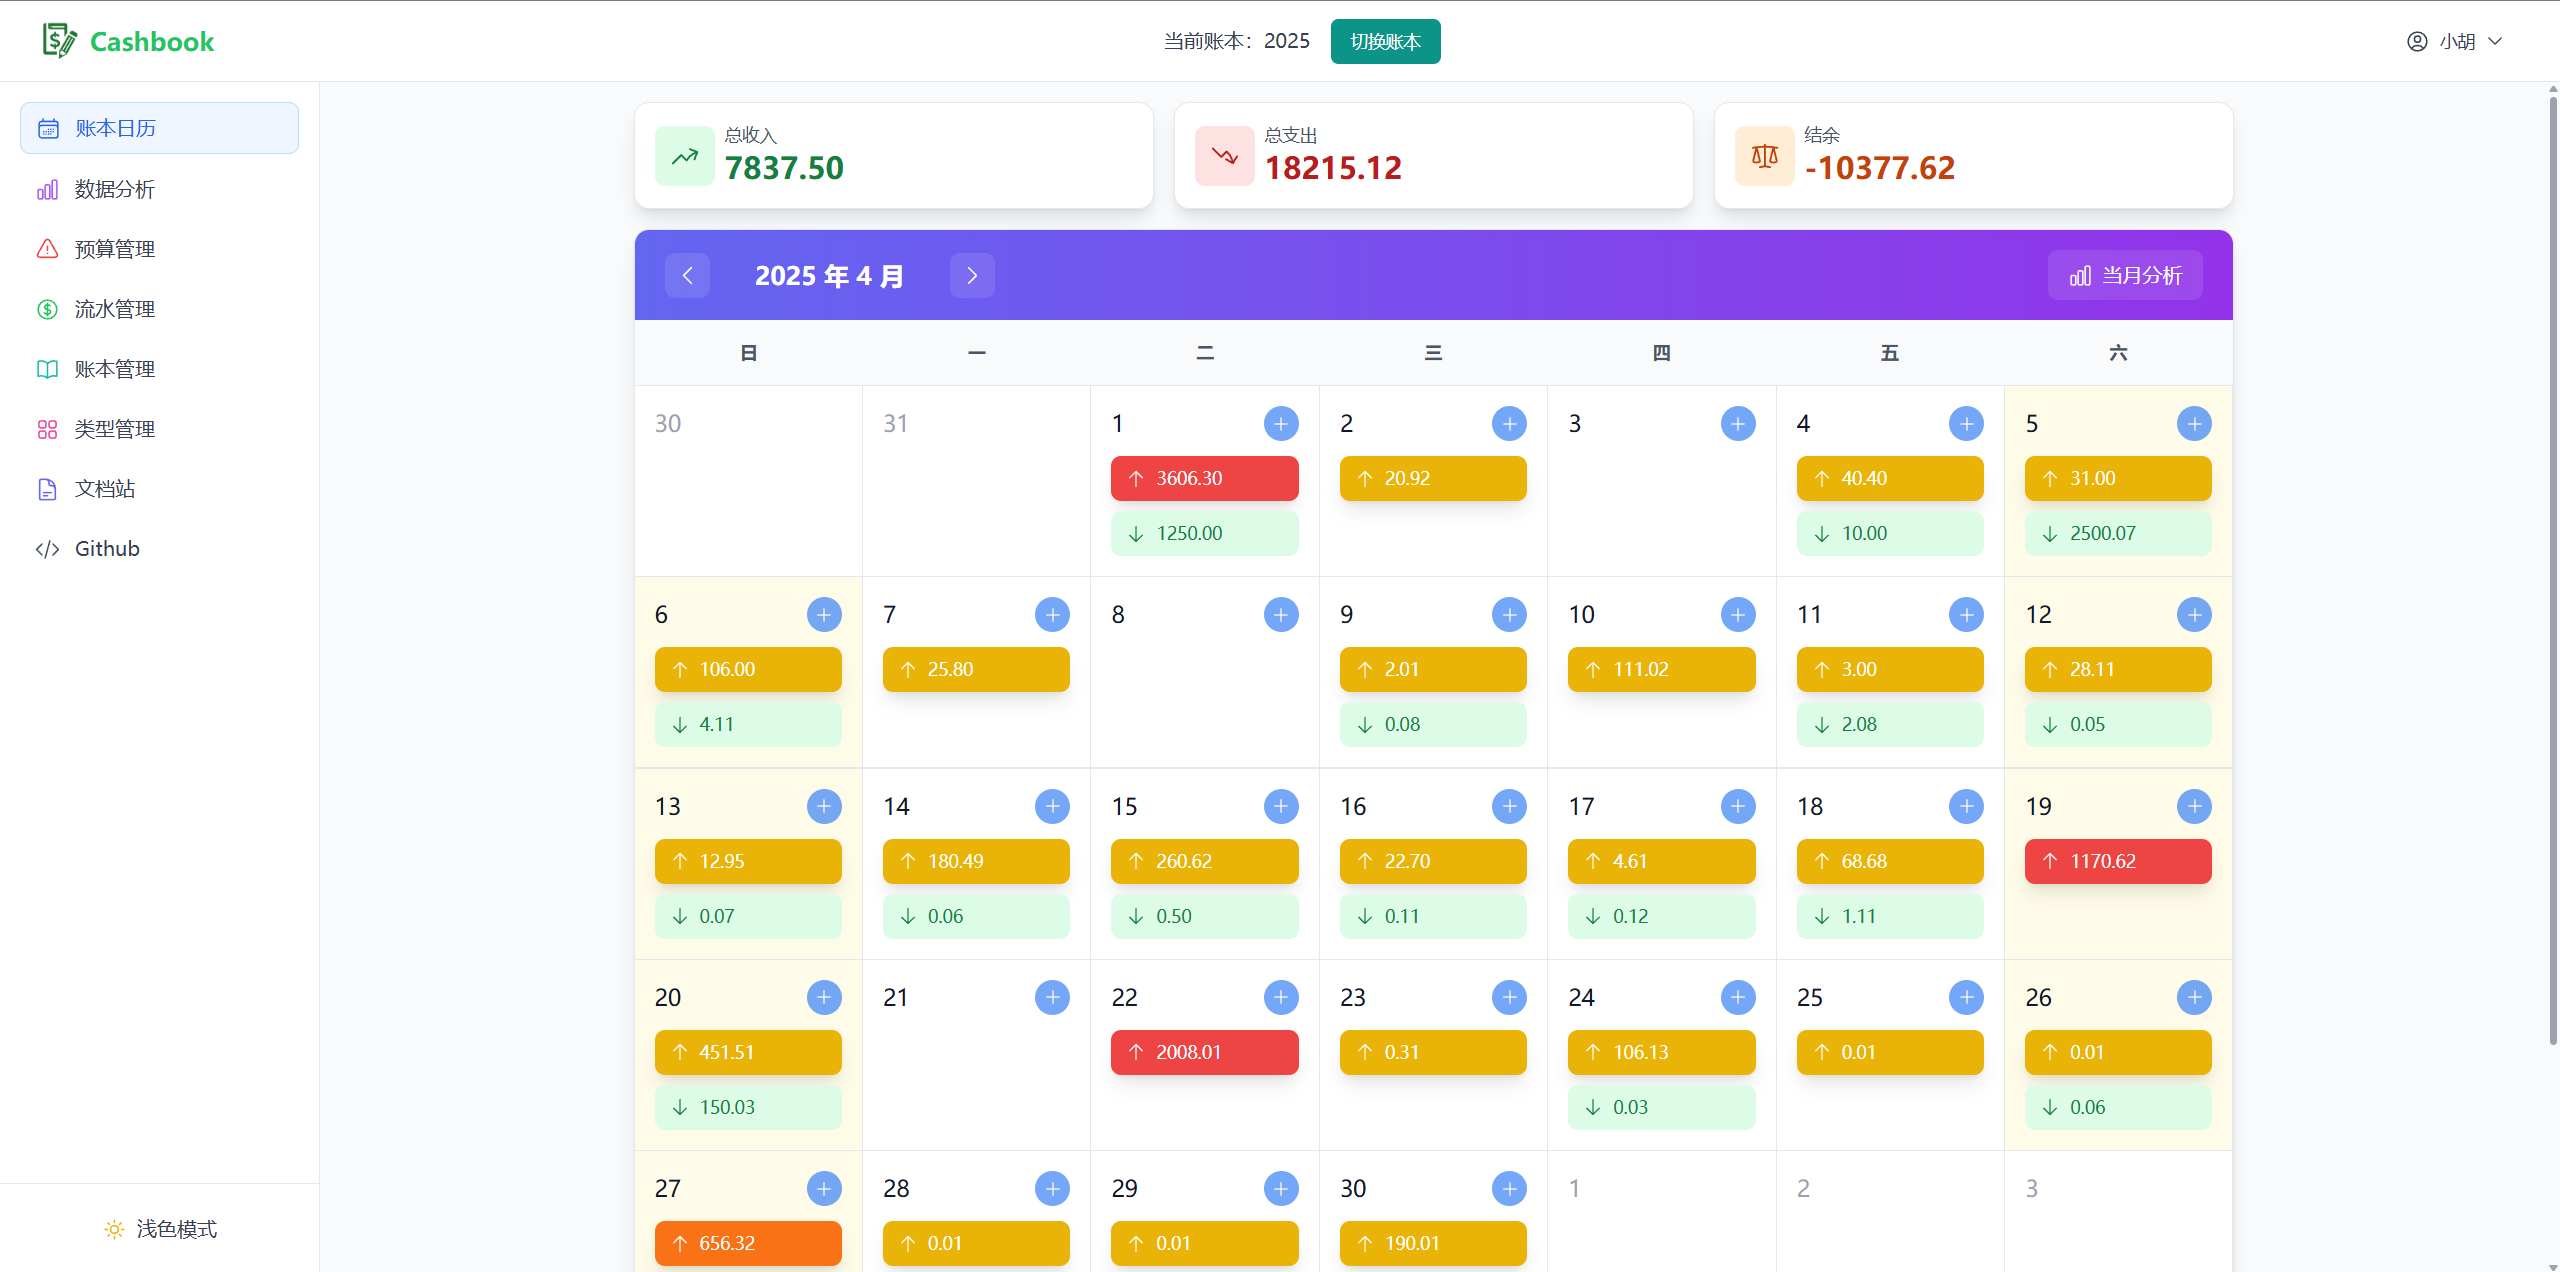Add a record on April 14
The width and height of the screenshot is (2560, 1272).
coord(1052,806)
